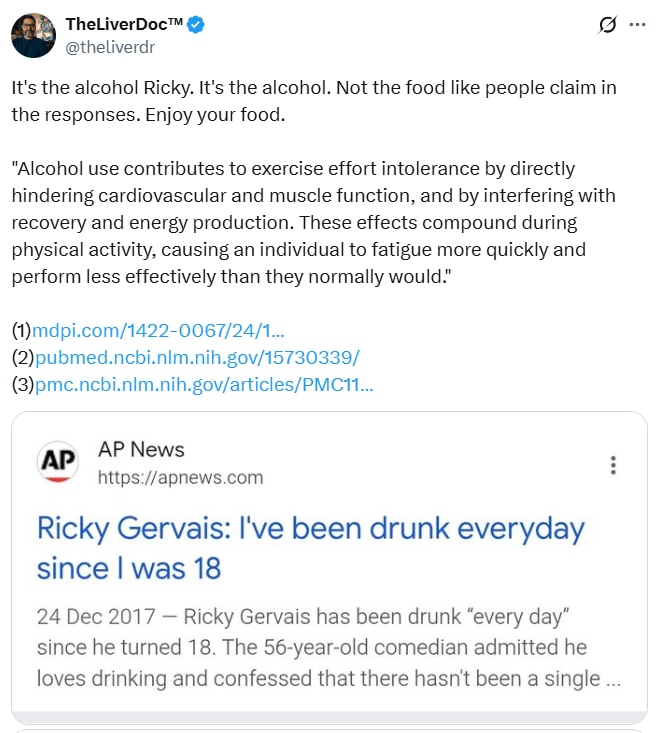The height and width of the screenshot is (733, 664).
Task: Click the https://apnews.com URL text
Action: (x=180, y=477)
